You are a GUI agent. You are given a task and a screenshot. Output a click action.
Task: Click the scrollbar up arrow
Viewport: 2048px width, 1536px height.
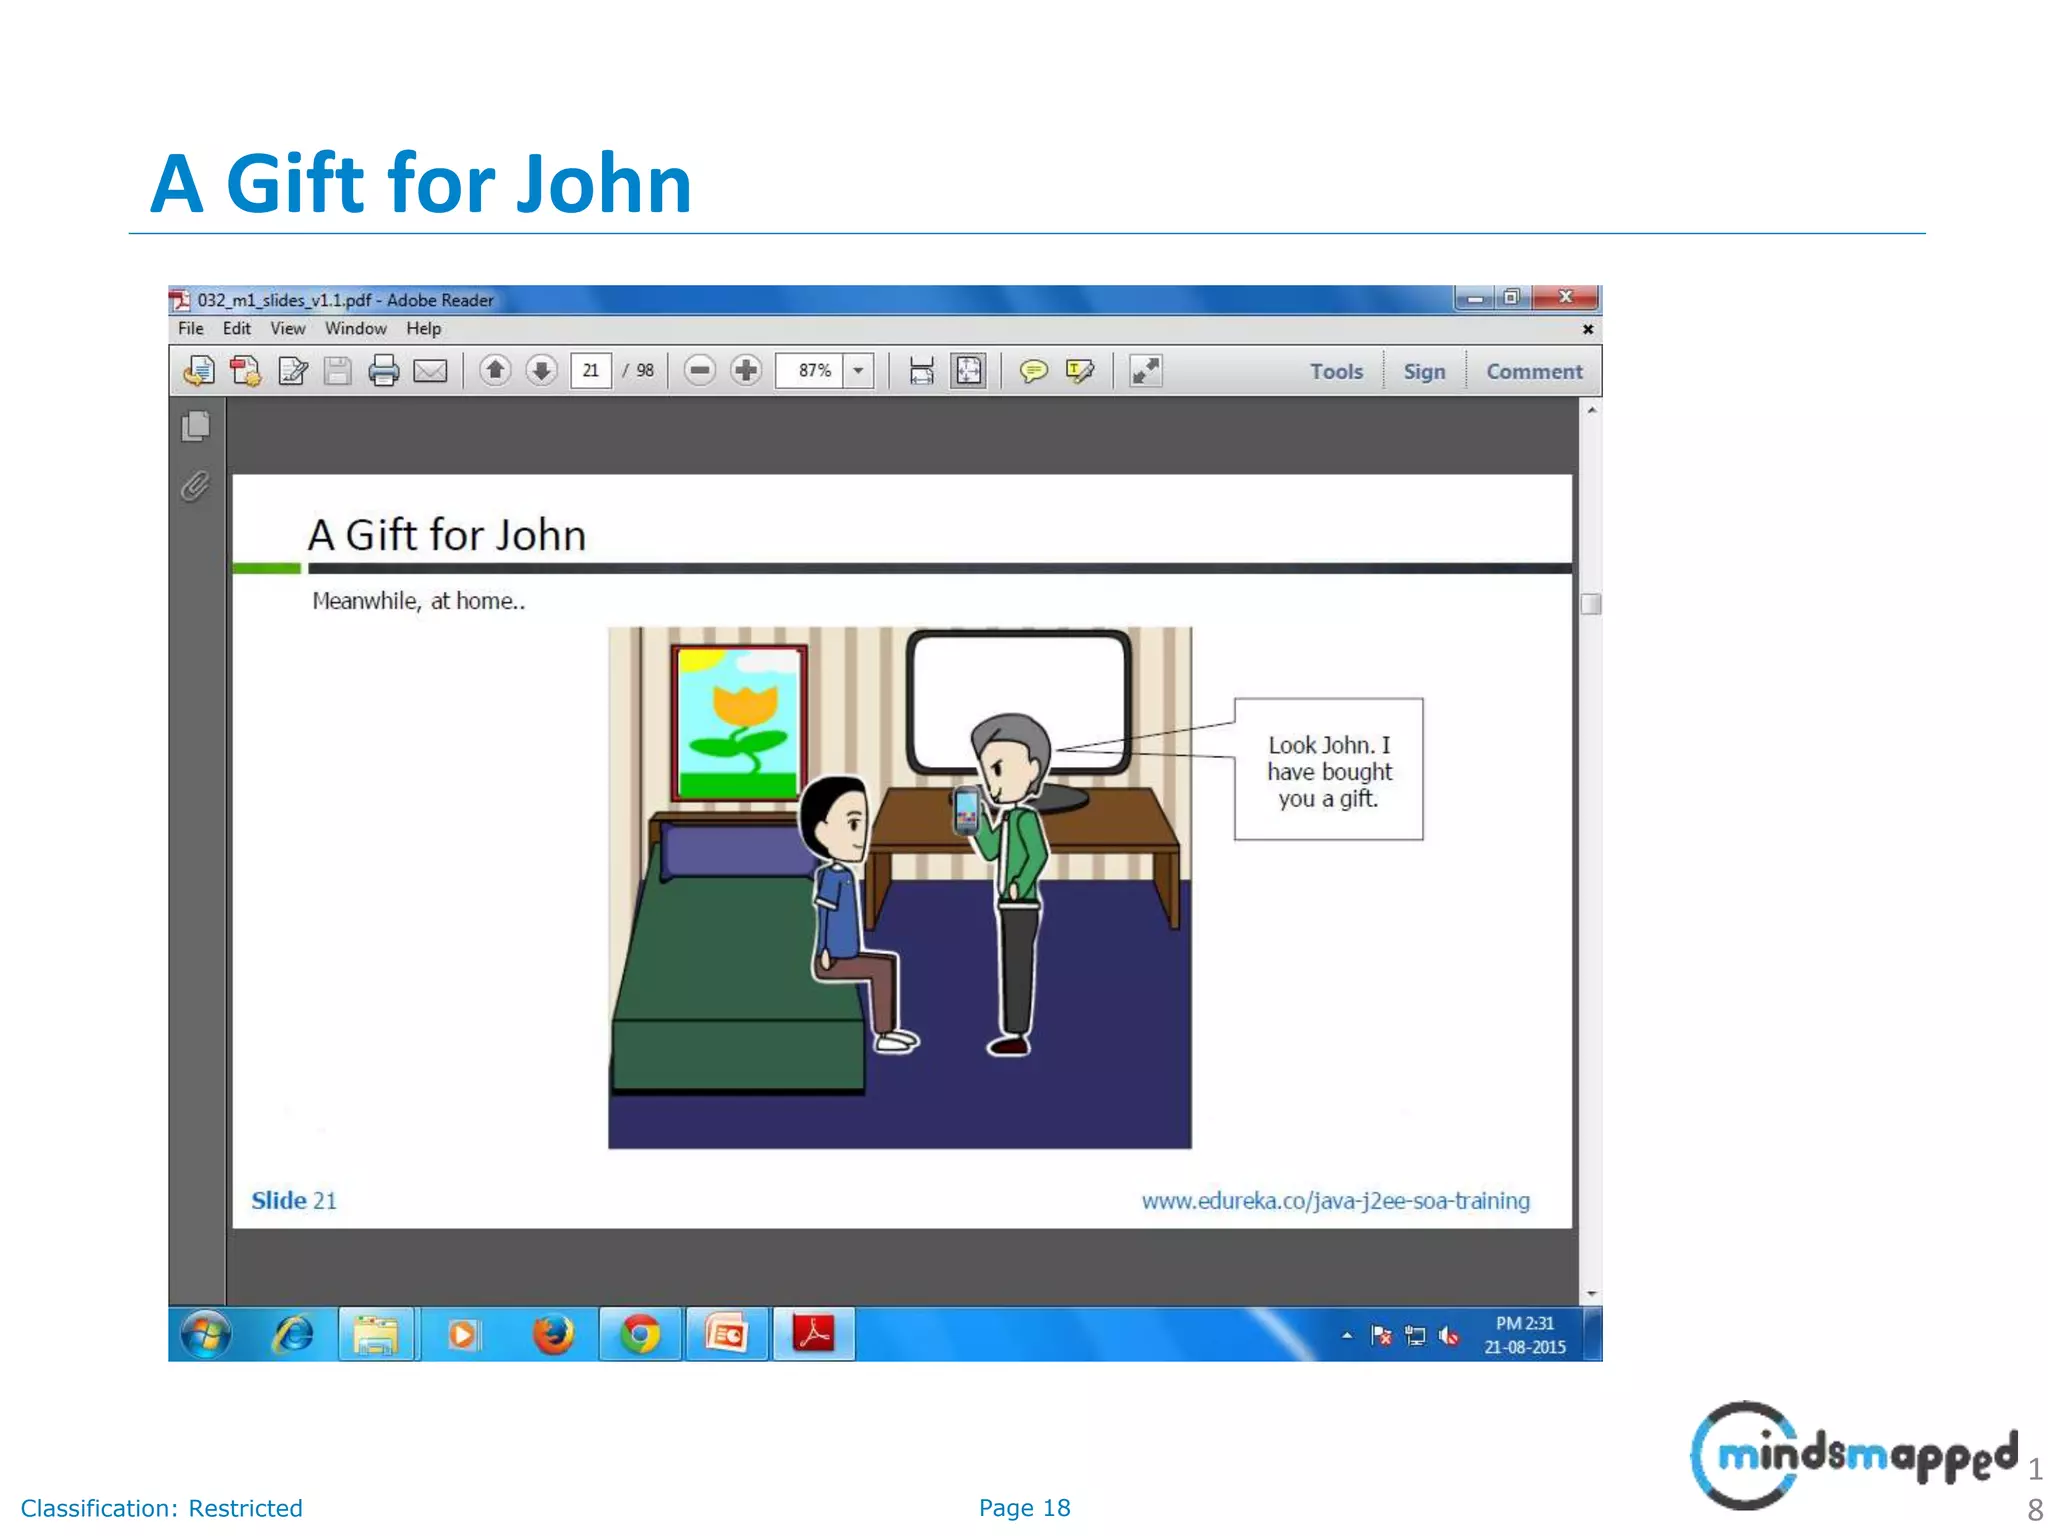tap(1591, 410)
